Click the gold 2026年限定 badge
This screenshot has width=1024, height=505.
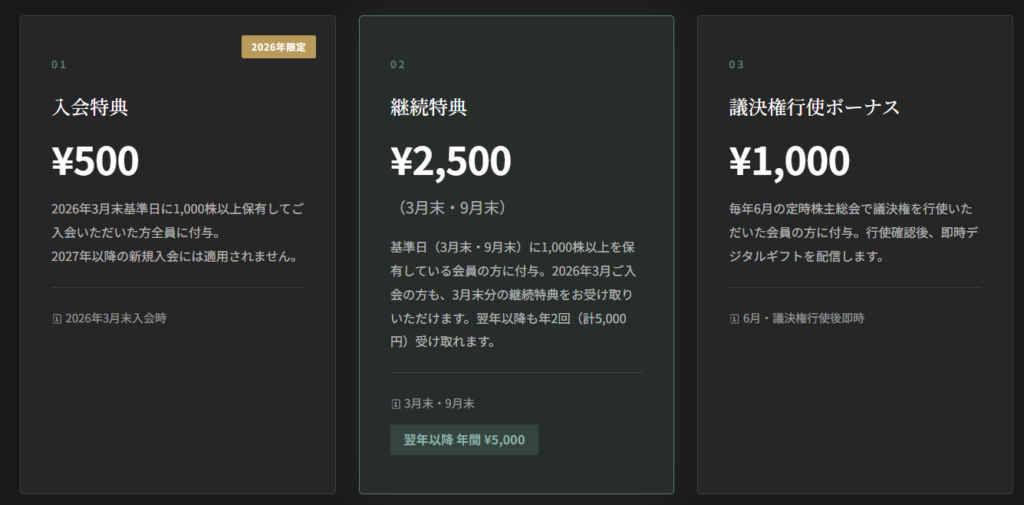(x=278, y=47)
